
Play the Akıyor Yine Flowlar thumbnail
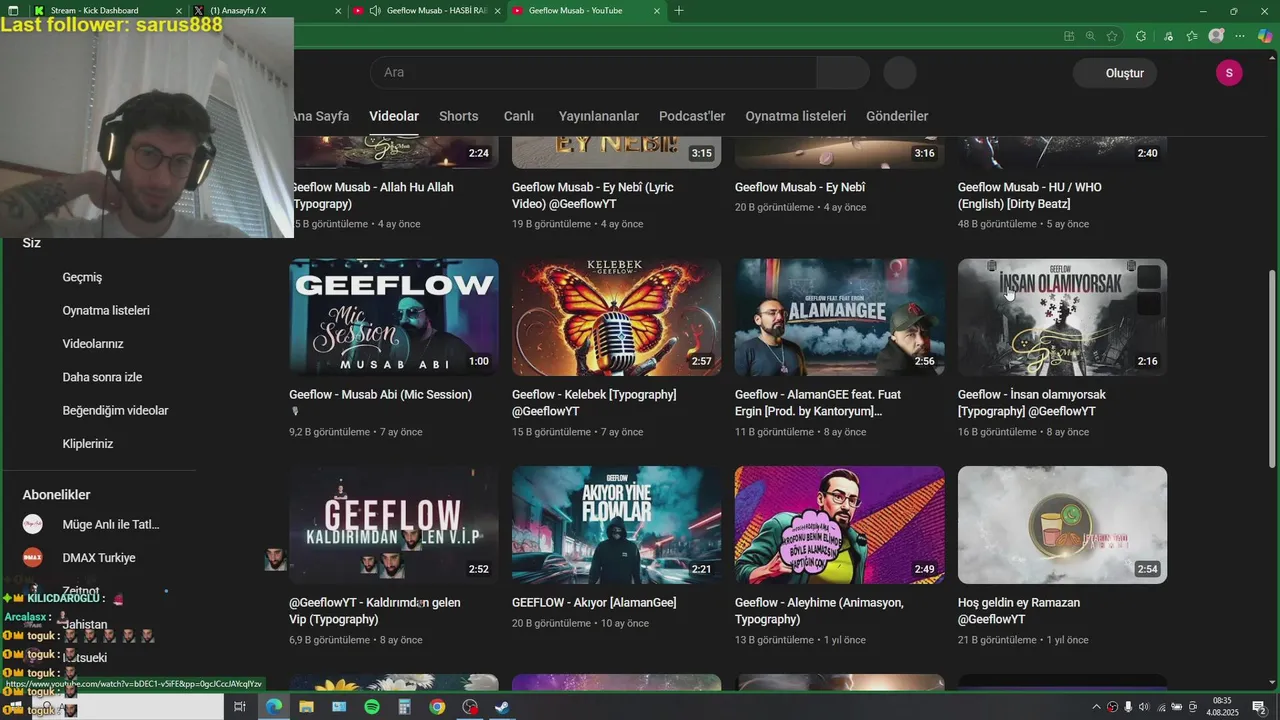(x=616, y=525)
